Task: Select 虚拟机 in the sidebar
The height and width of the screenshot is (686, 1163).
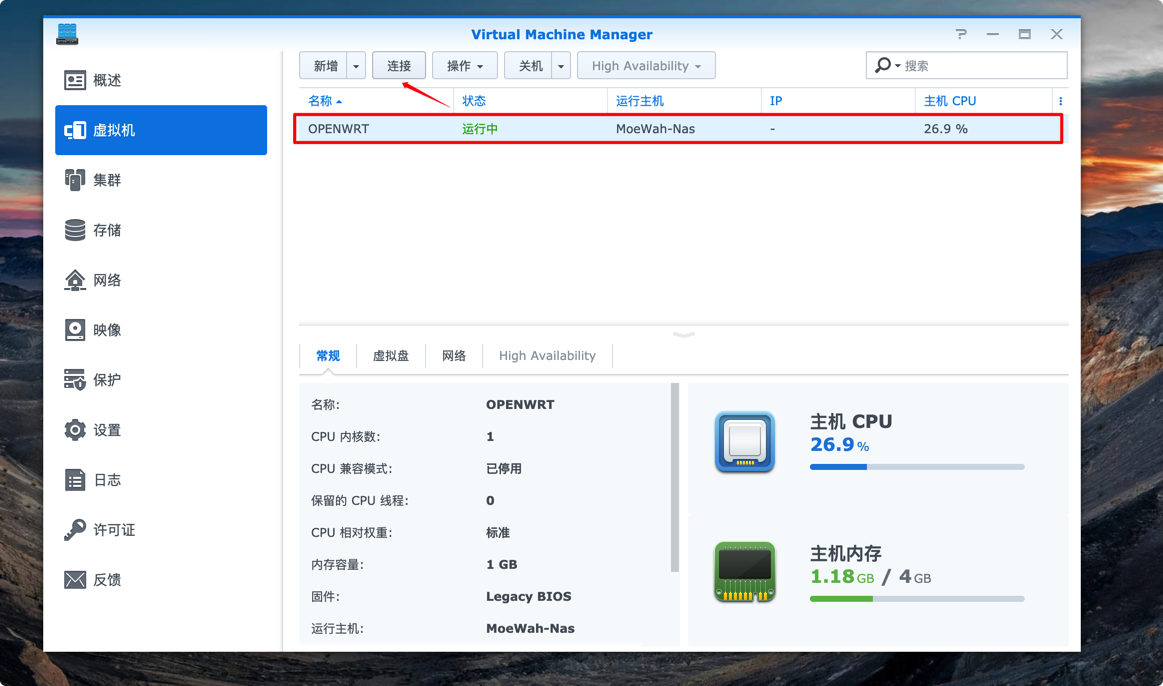Action: pos(161,130)
